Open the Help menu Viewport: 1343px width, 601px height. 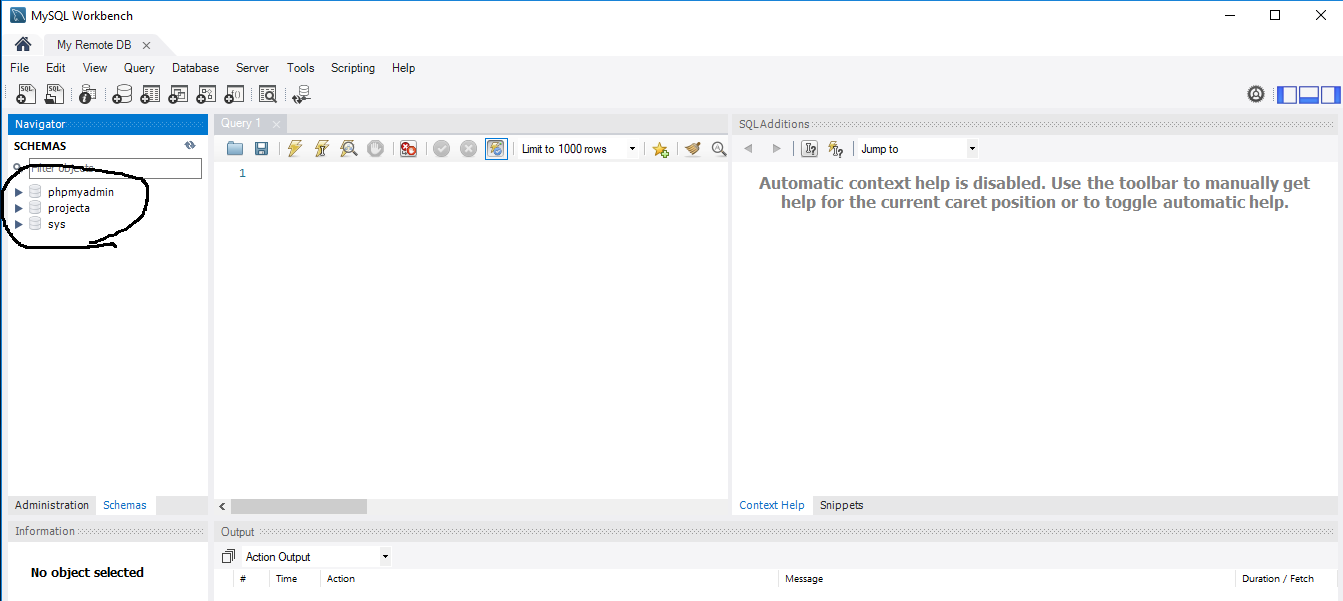point(403,68)
